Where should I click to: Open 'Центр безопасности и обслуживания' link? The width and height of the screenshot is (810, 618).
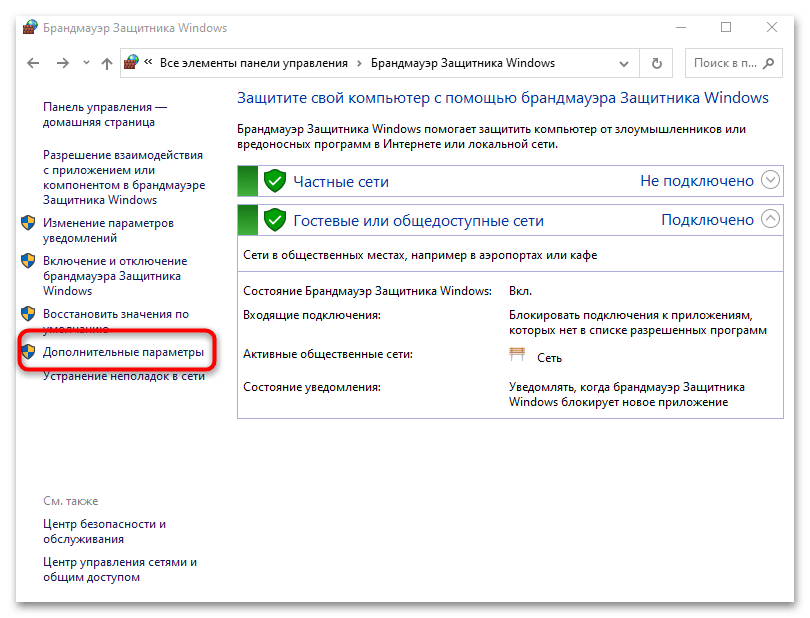tap(104, 532)
